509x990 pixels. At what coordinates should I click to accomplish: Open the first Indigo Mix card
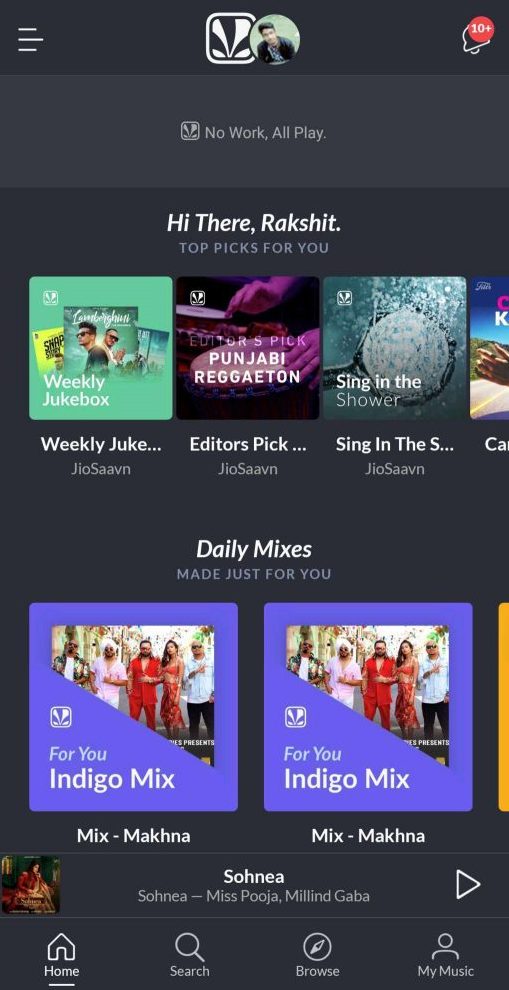(133, 707)
